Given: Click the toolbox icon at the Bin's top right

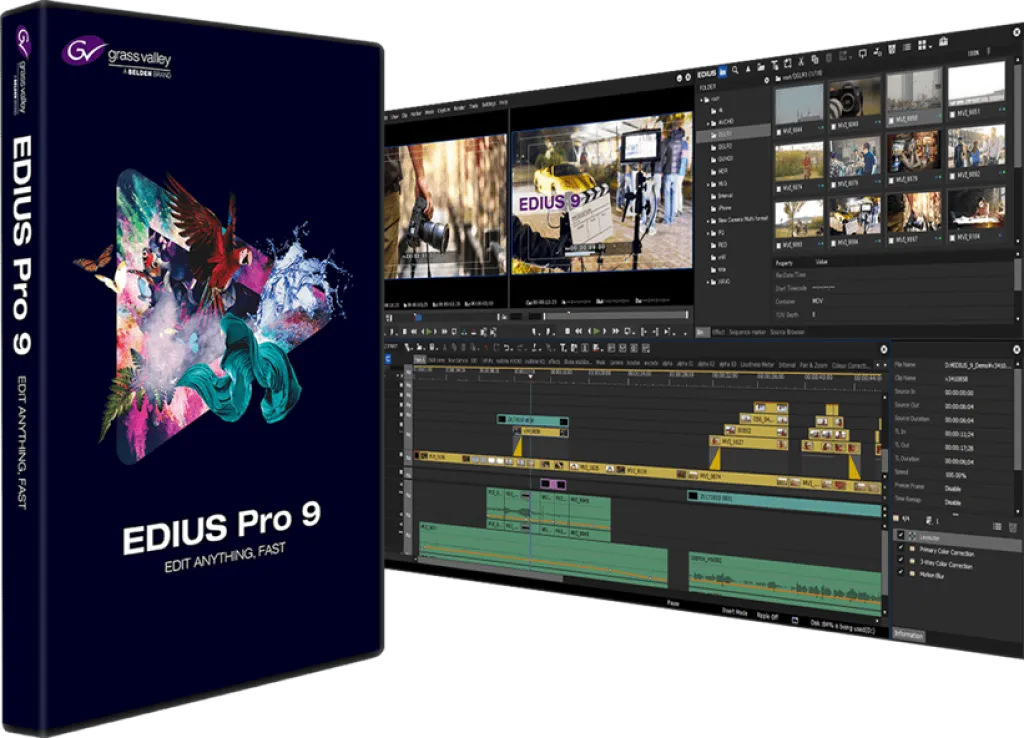Looking at the screenshot, I should pyautogui.click(x=944, y=41).
